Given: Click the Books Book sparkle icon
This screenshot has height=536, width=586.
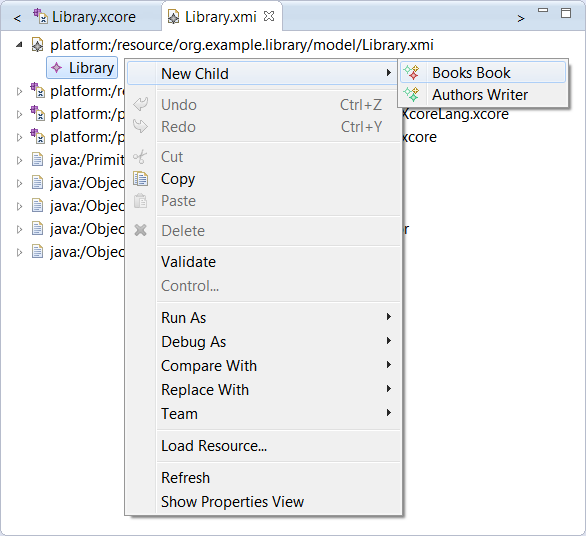Looking at the screenshot, I should [x=412, y=73].
